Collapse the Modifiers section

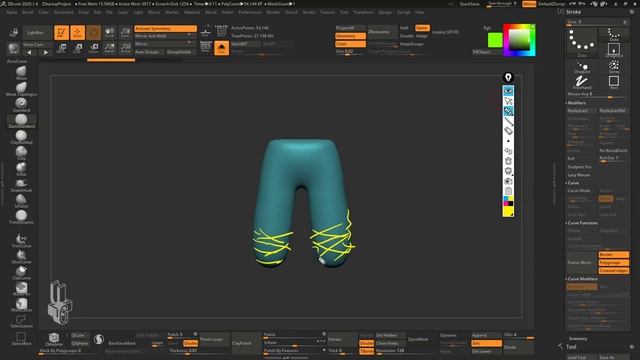point(576,103)
